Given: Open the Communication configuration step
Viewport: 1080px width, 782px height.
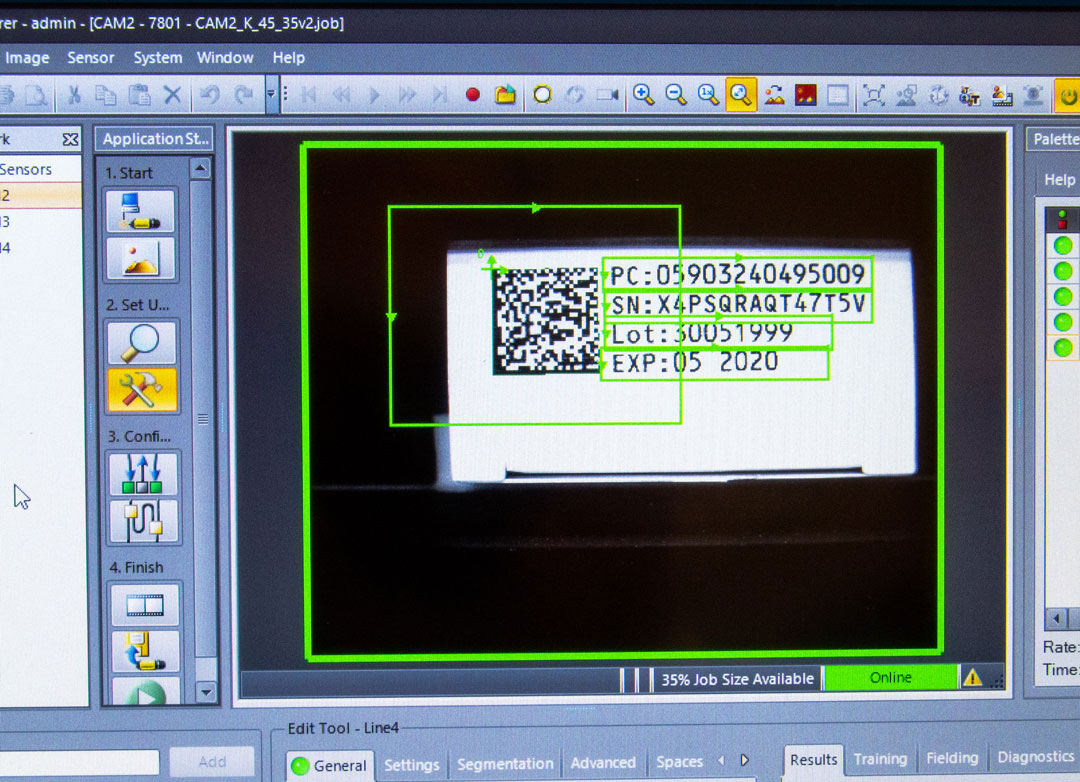Looking at the screenshot, I should pyautogui.click(x=143, y=521).
